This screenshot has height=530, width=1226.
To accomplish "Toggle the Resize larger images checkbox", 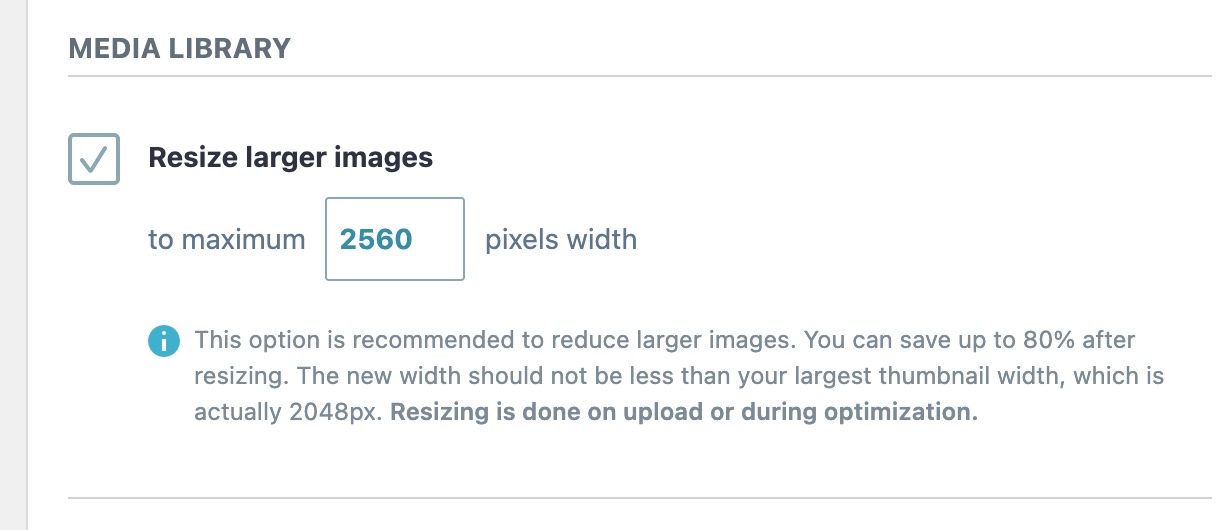I will tap(94, 159).
